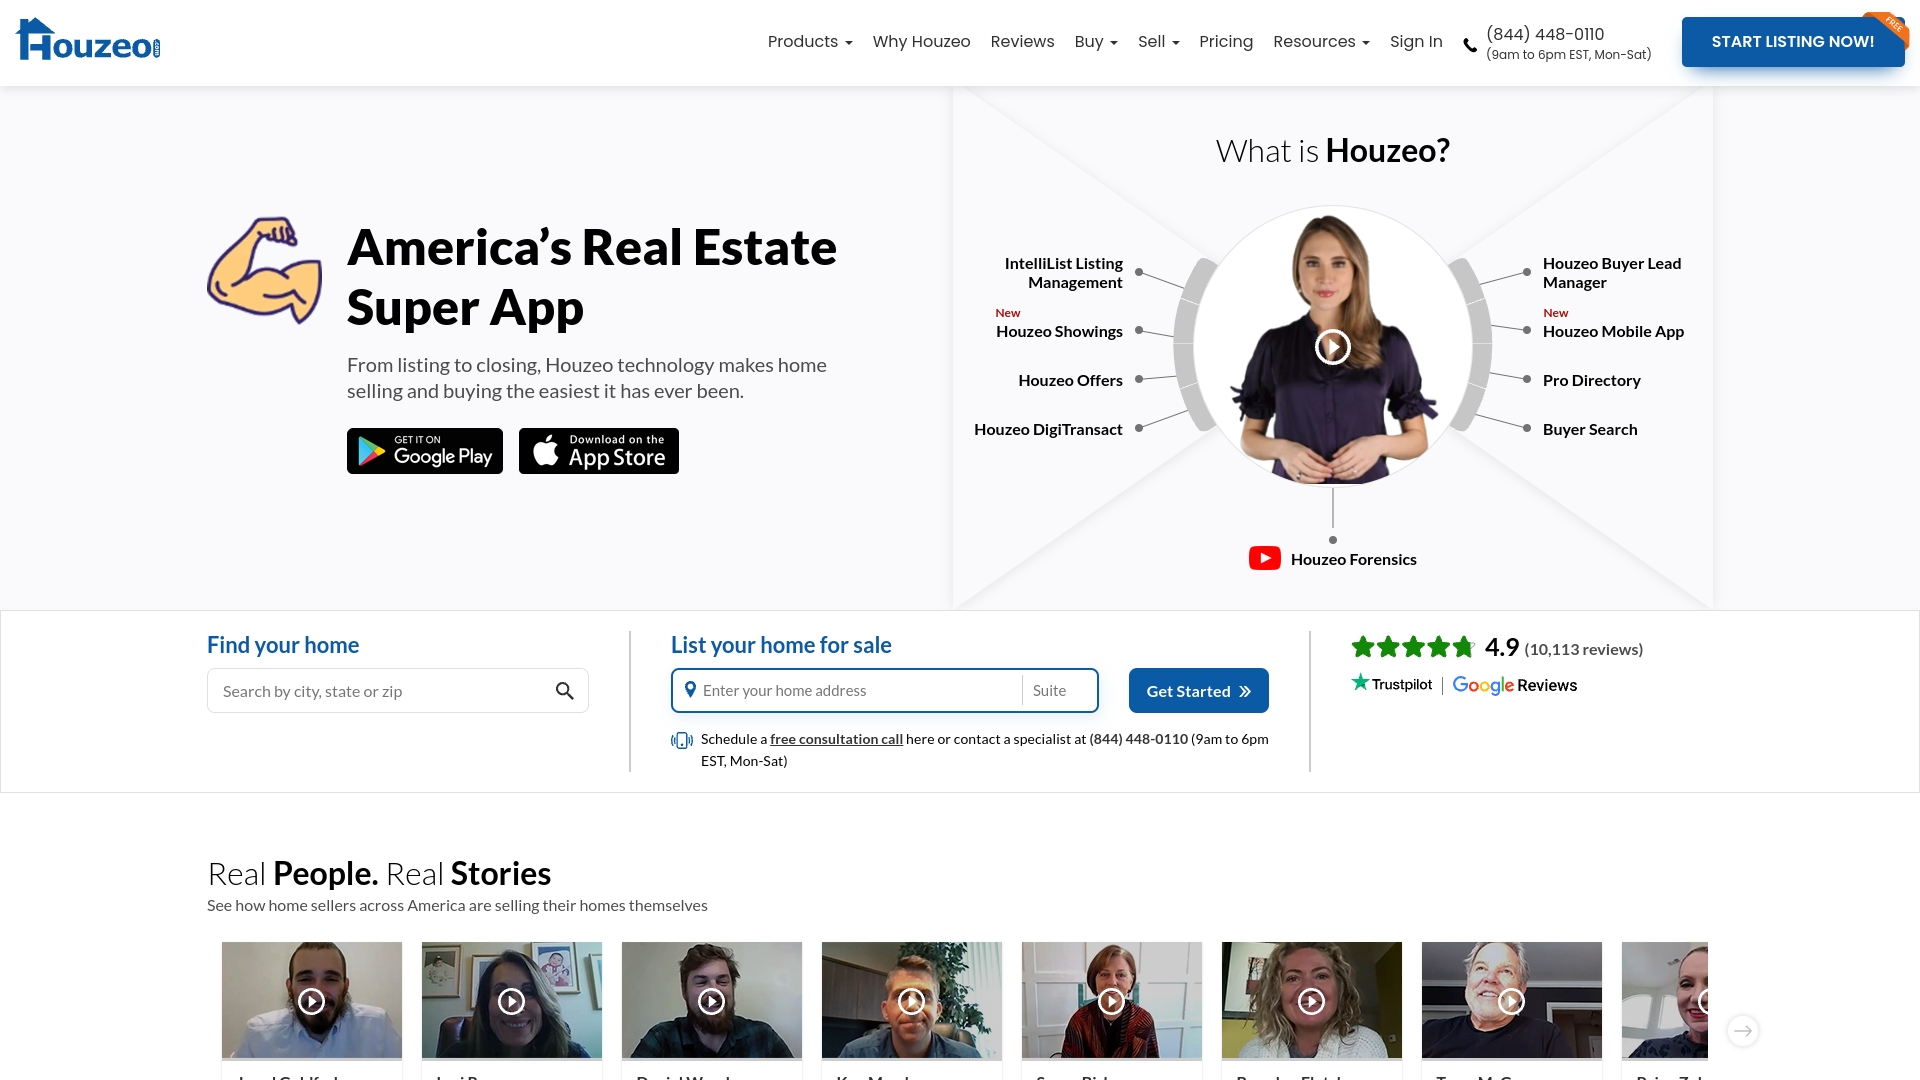Play the fourth testimonial video, man near plant
Screen dimensions: 1920x1080
pos(912,1001)
